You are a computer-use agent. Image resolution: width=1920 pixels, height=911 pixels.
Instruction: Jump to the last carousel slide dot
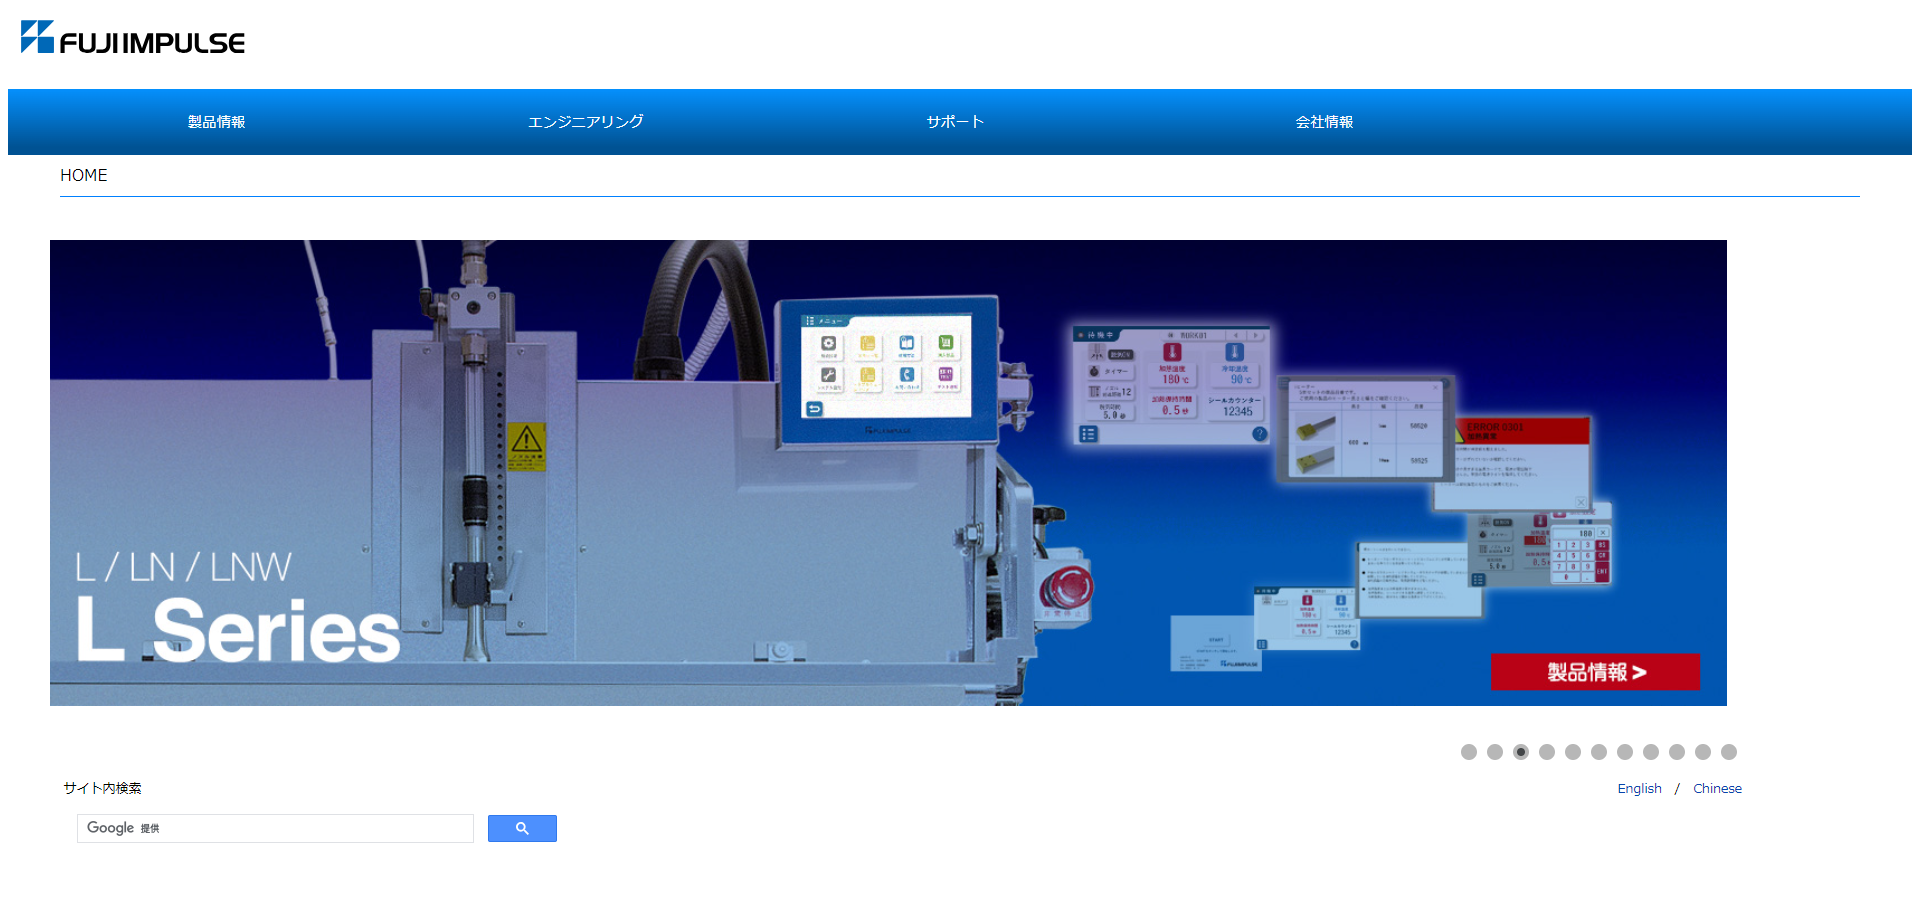(x=1729, y=752)
